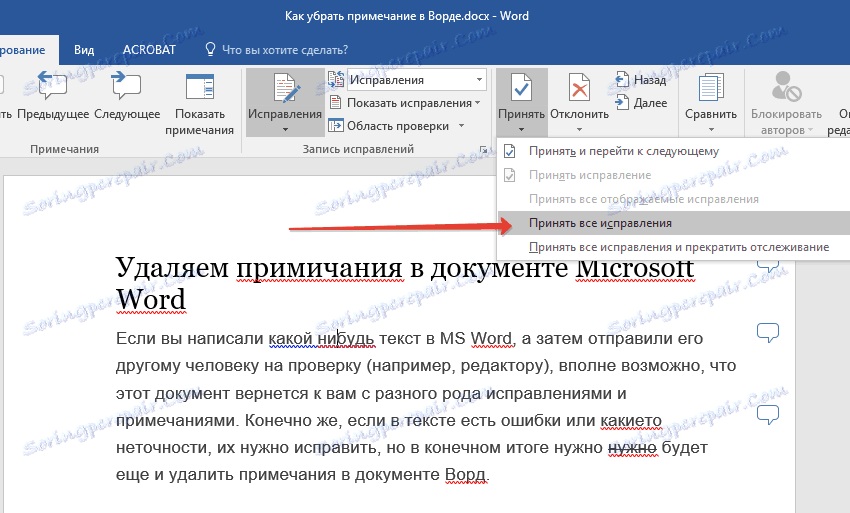850x513 pixels.
Task: Click the Reject red X icon
Action: (x=579, y=88)
